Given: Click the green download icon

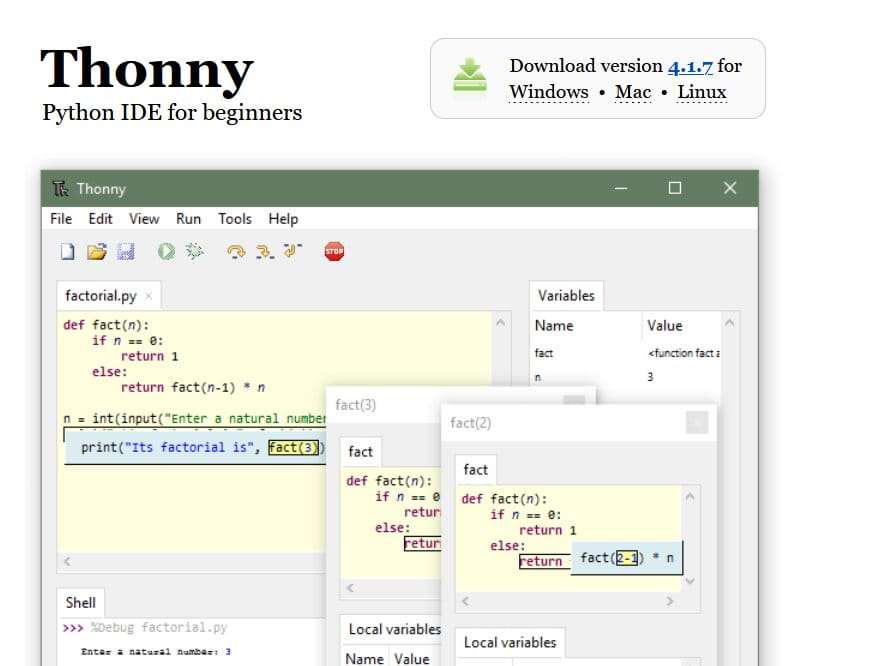Looking at the screenshot, I should click(469, 74).
